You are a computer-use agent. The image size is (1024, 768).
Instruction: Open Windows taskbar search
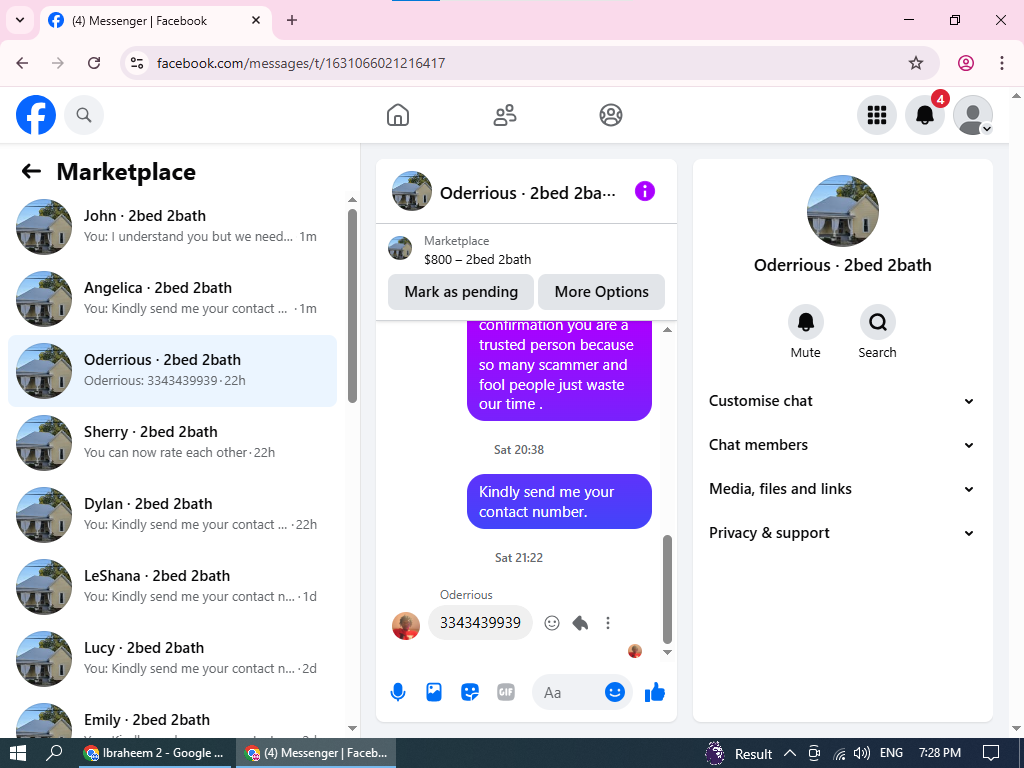tap(54, 753)
